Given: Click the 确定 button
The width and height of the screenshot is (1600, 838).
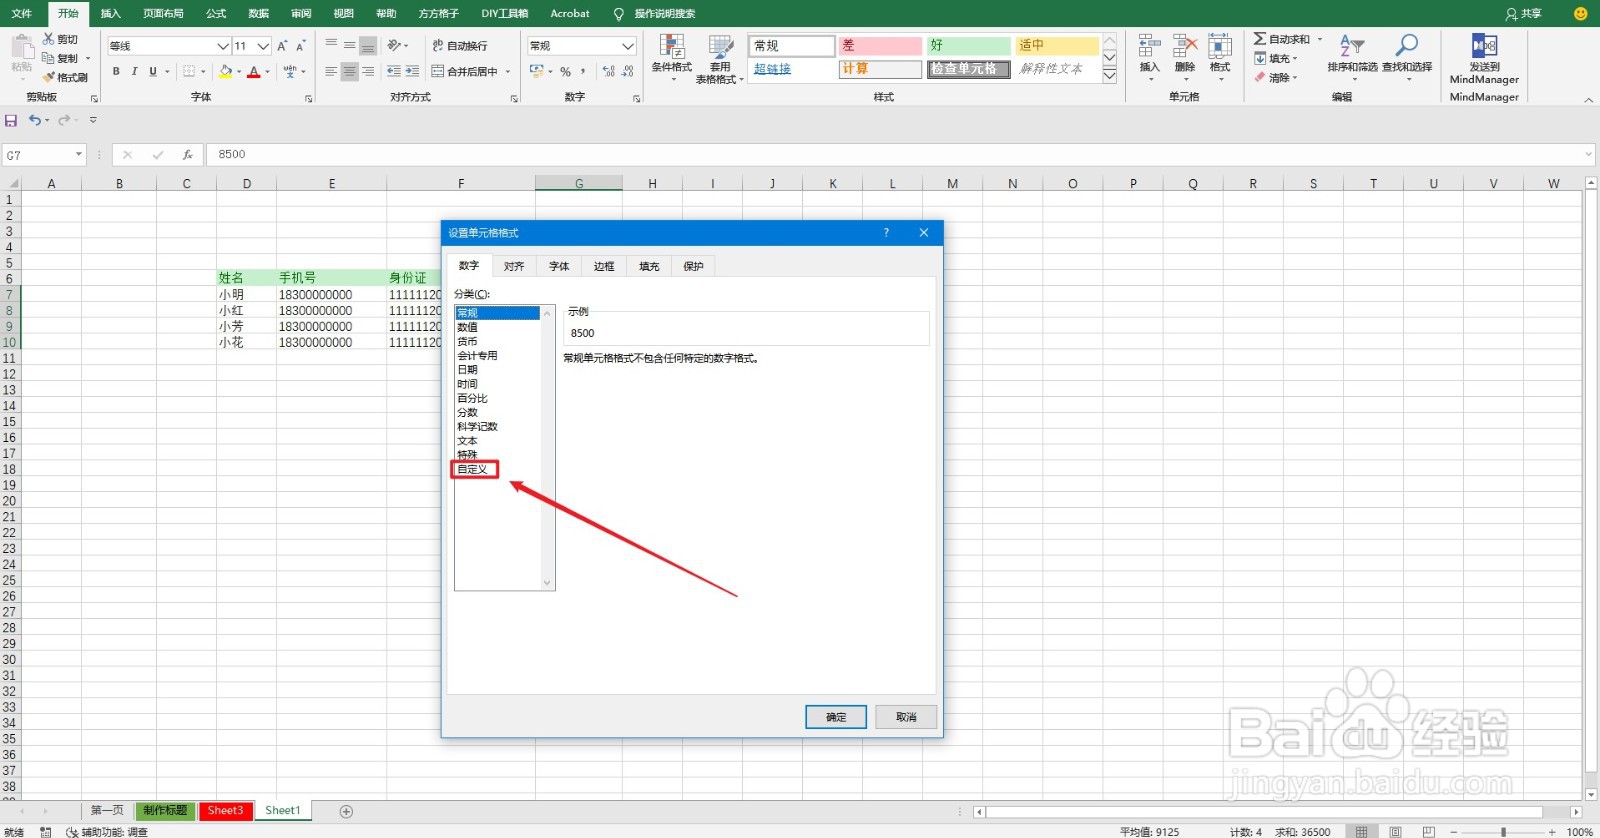Looking at the screenshot, I should [836, 717].
